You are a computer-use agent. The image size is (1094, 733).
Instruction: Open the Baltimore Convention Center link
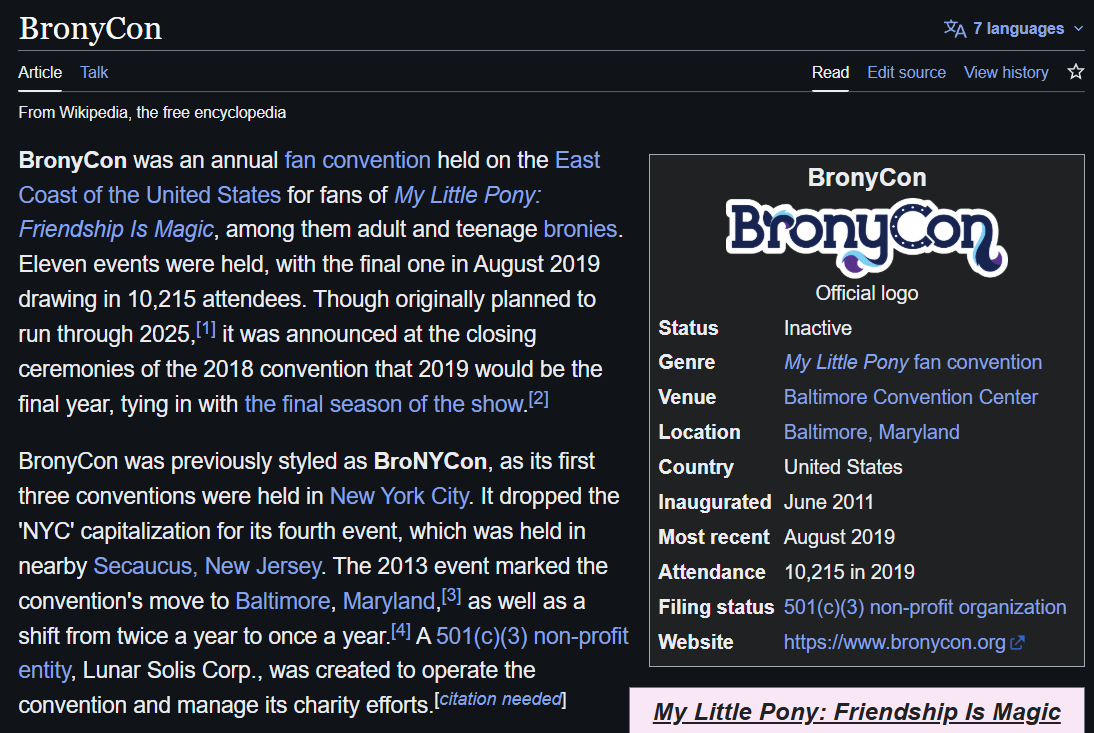point(911,398)
